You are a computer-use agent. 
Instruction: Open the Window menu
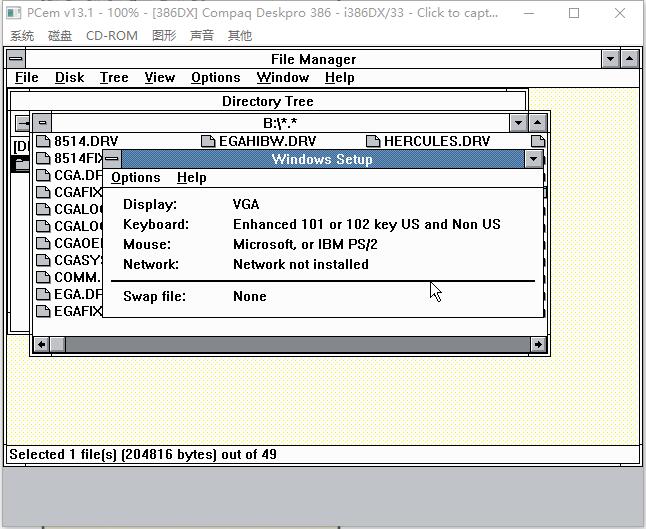click(283, 77)
